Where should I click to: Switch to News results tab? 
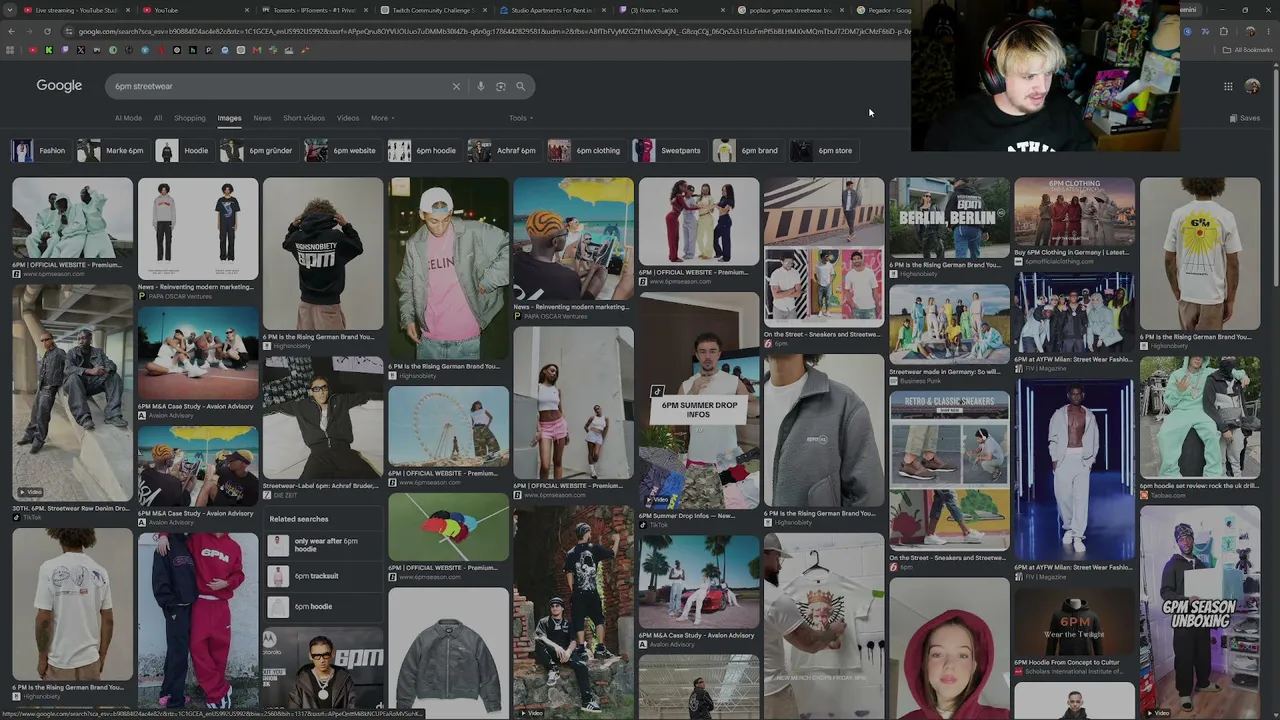[x=262, y=118]
